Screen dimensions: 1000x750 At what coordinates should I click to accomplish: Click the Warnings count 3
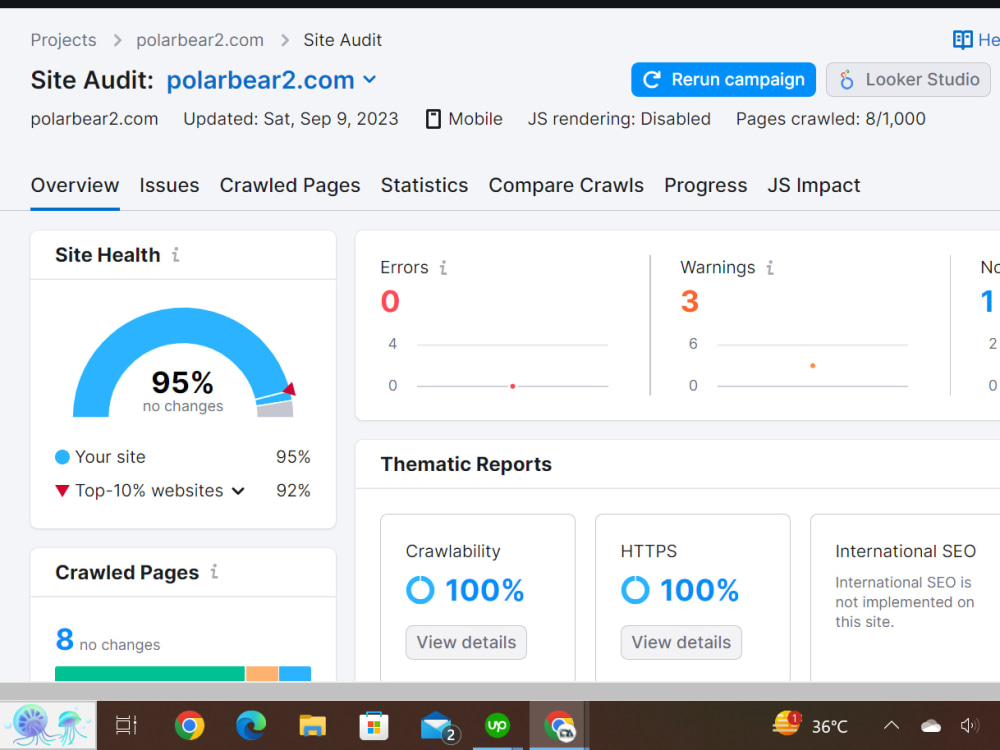coord(689,301)
